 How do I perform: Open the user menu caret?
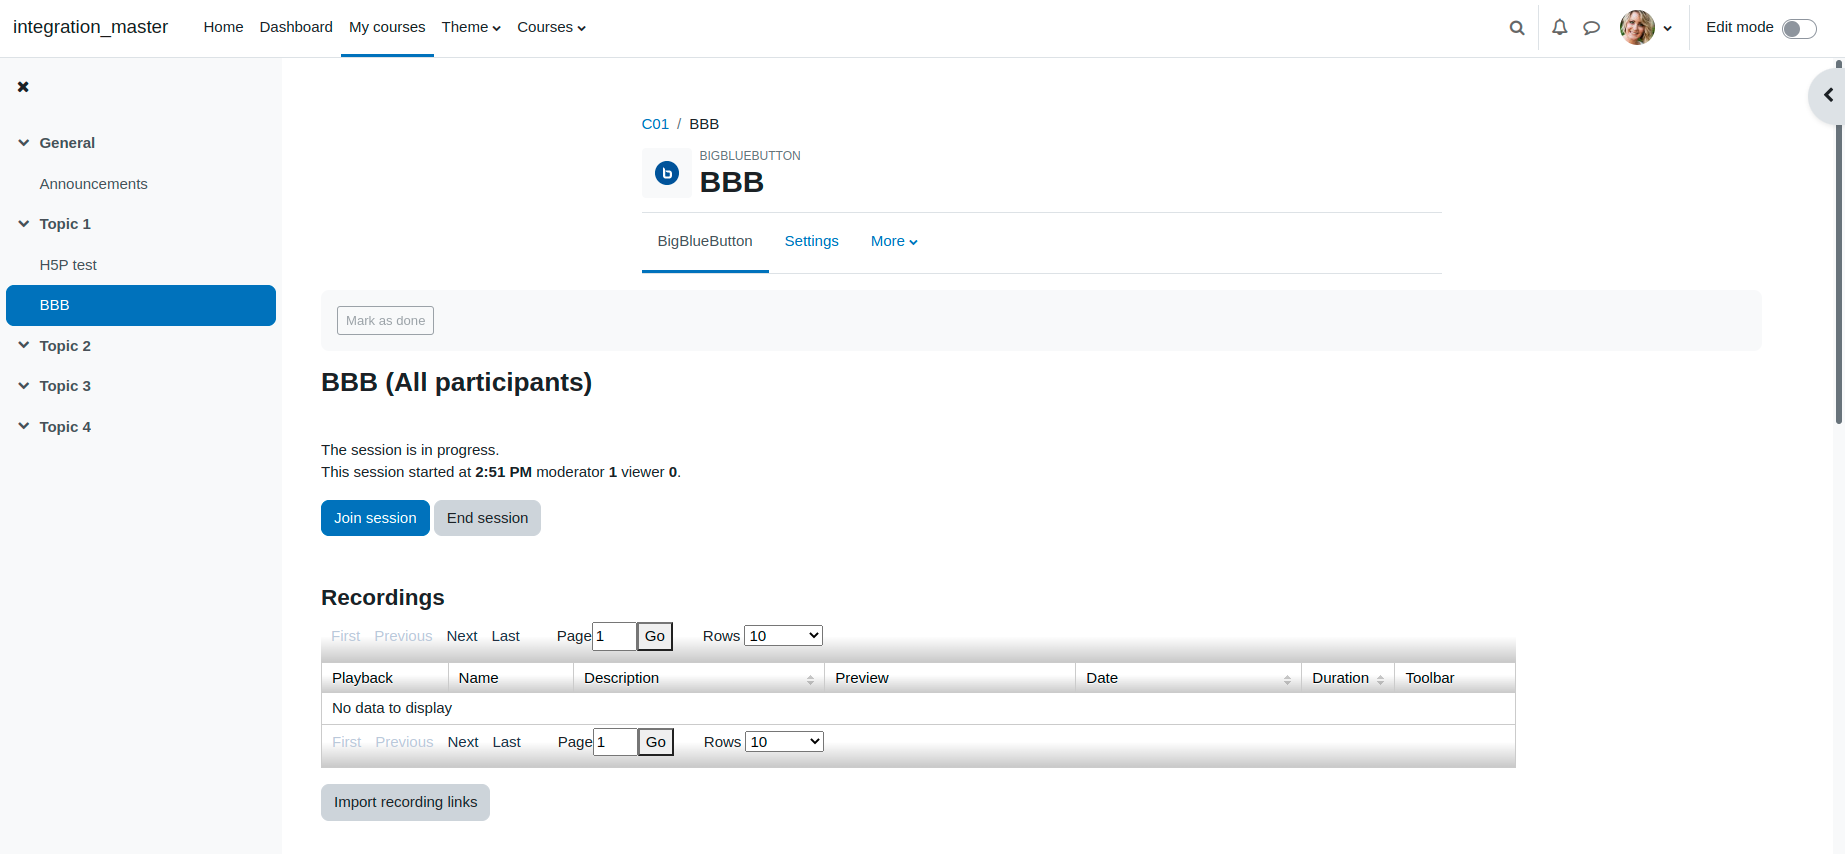click(x=1667, y=28)
